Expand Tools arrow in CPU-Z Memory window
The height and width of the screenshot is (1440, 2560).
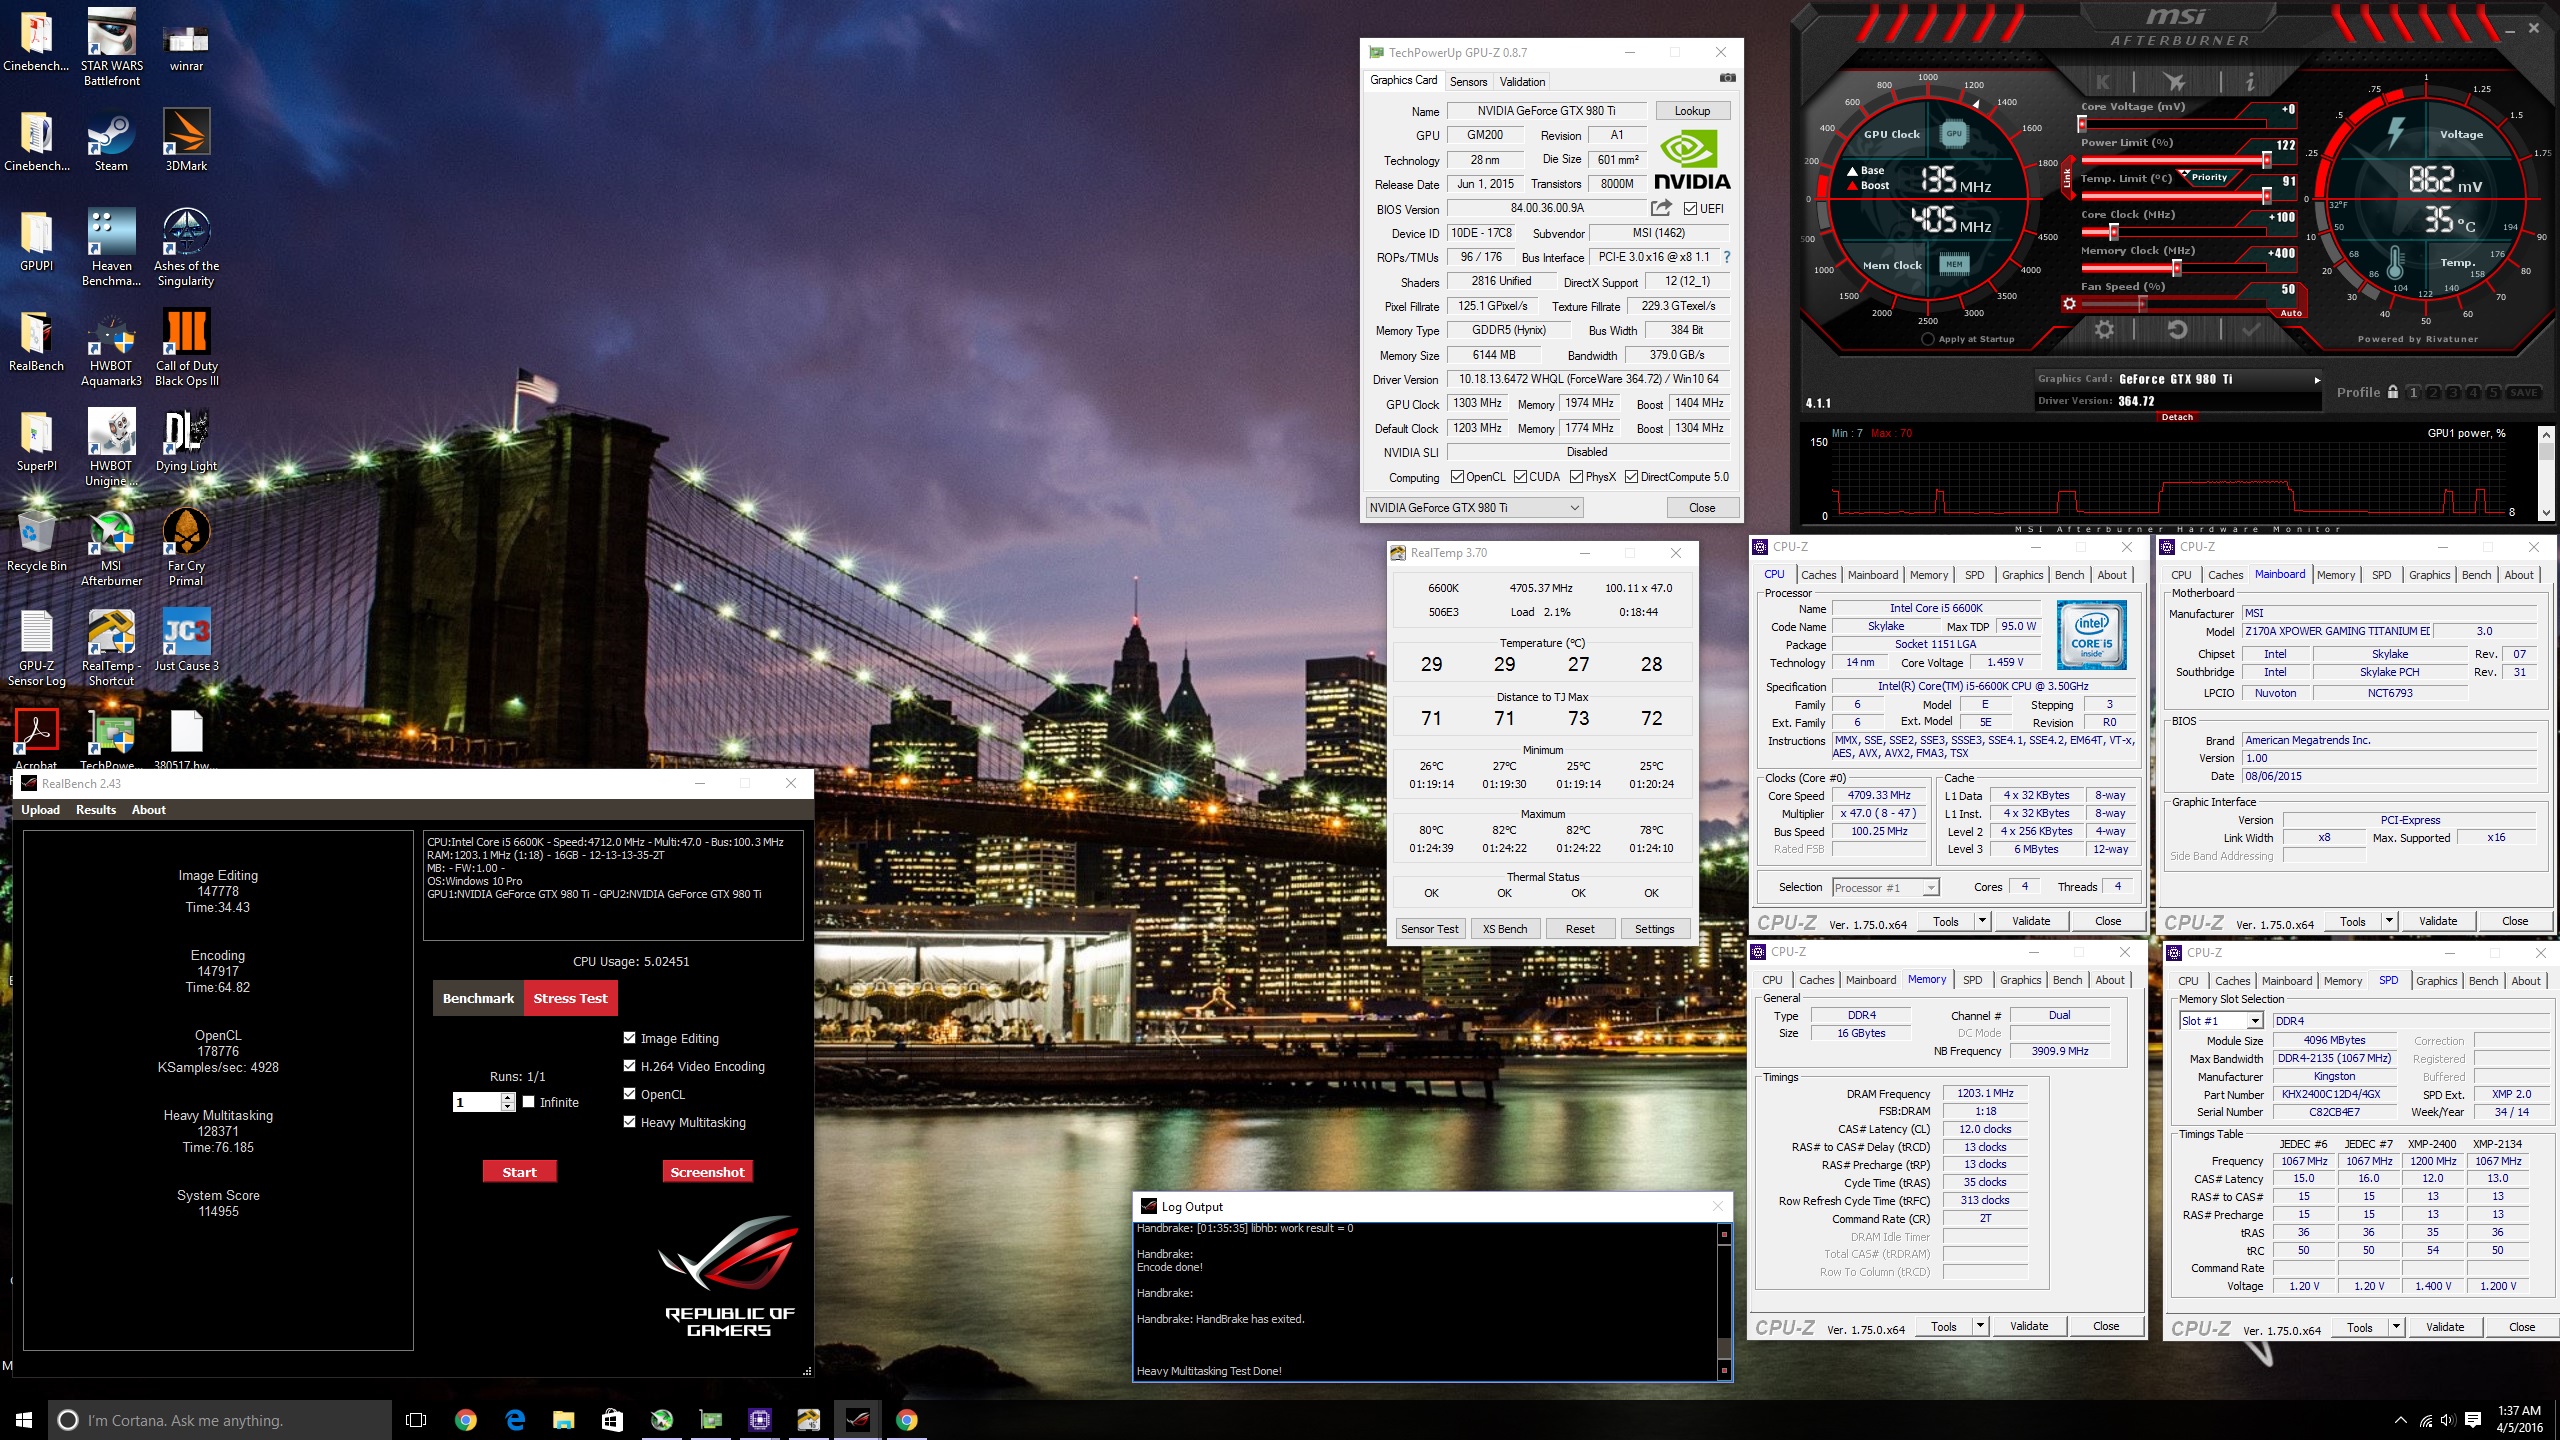point(1980,1326)
